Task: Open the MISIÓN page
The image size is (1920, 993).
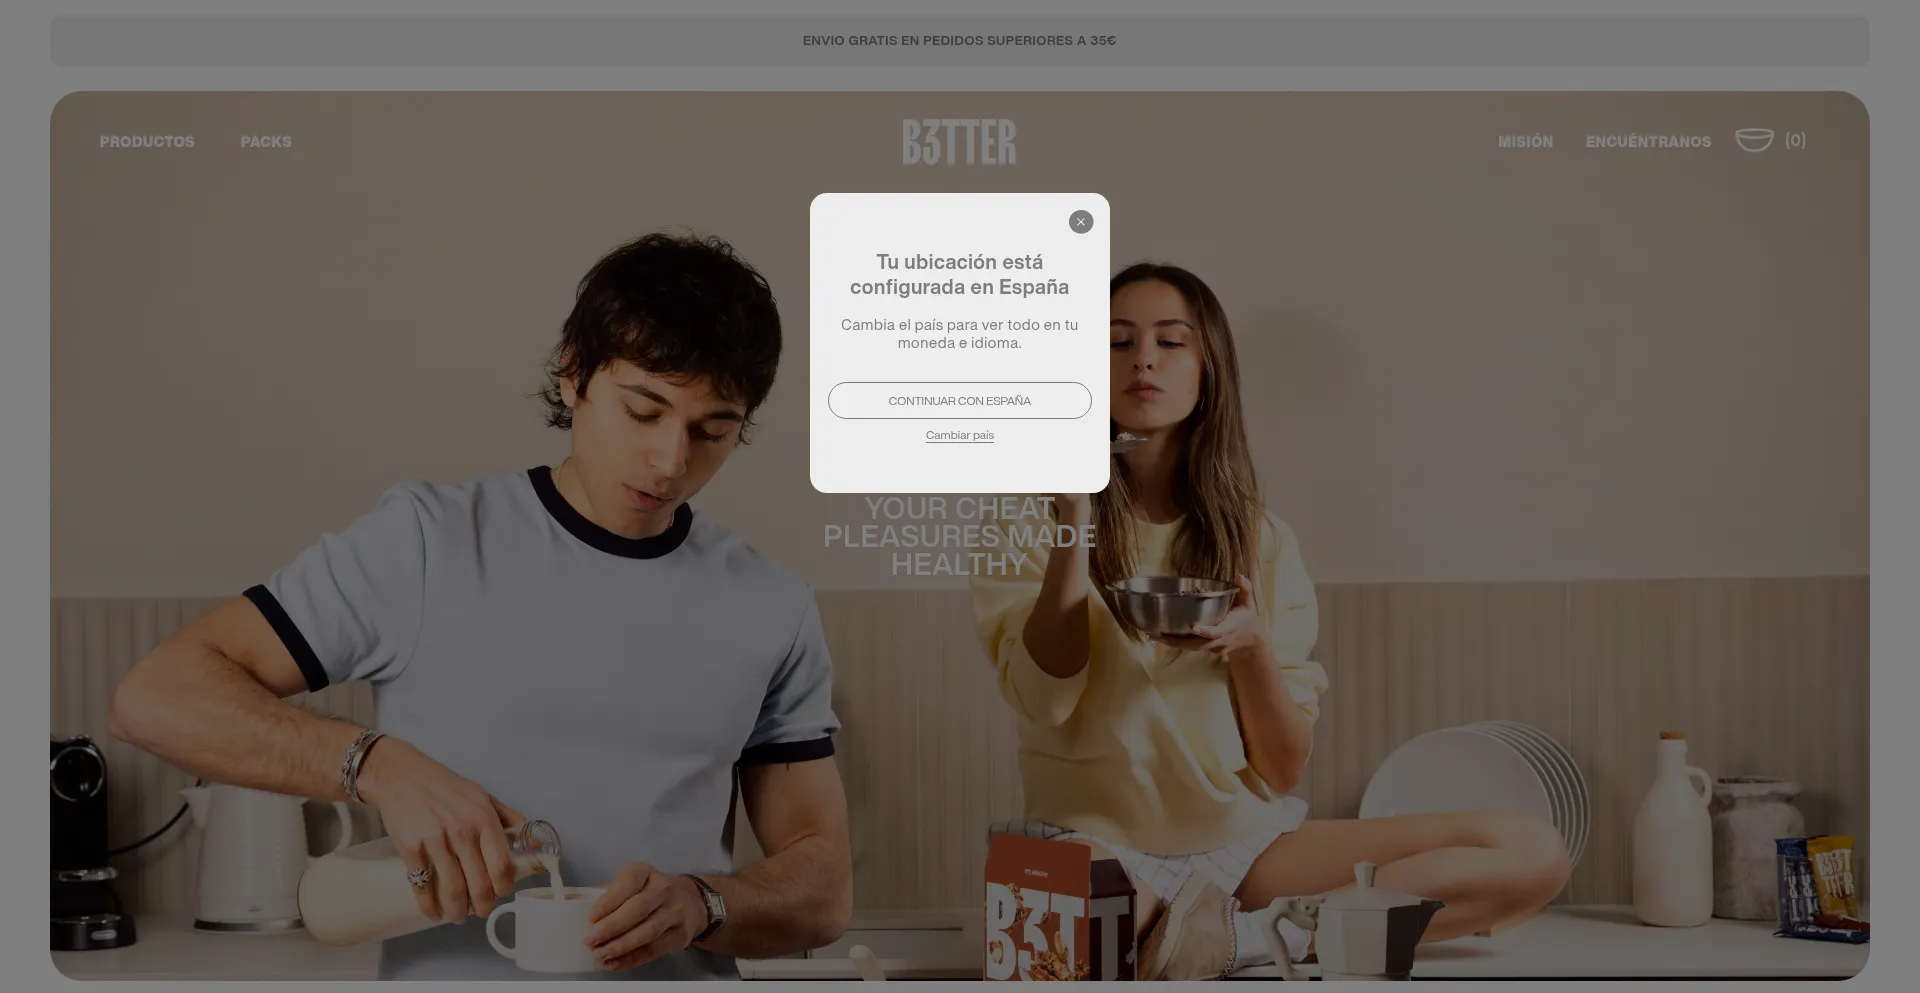Action: pyautogui.click(x=1525, y=142)
